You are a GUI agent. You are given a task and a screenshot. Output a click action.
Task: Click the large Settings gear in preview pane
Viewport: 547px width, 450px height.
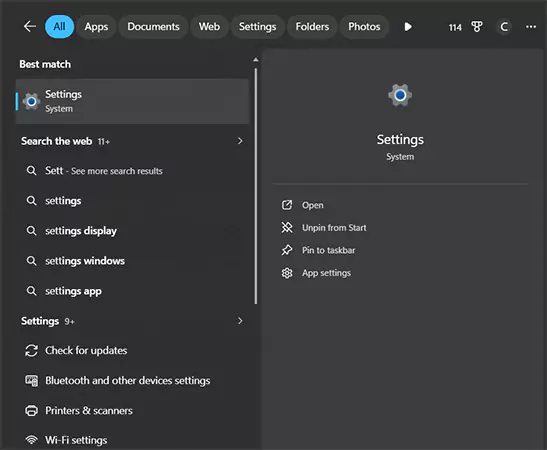click(x=400, y=95)
